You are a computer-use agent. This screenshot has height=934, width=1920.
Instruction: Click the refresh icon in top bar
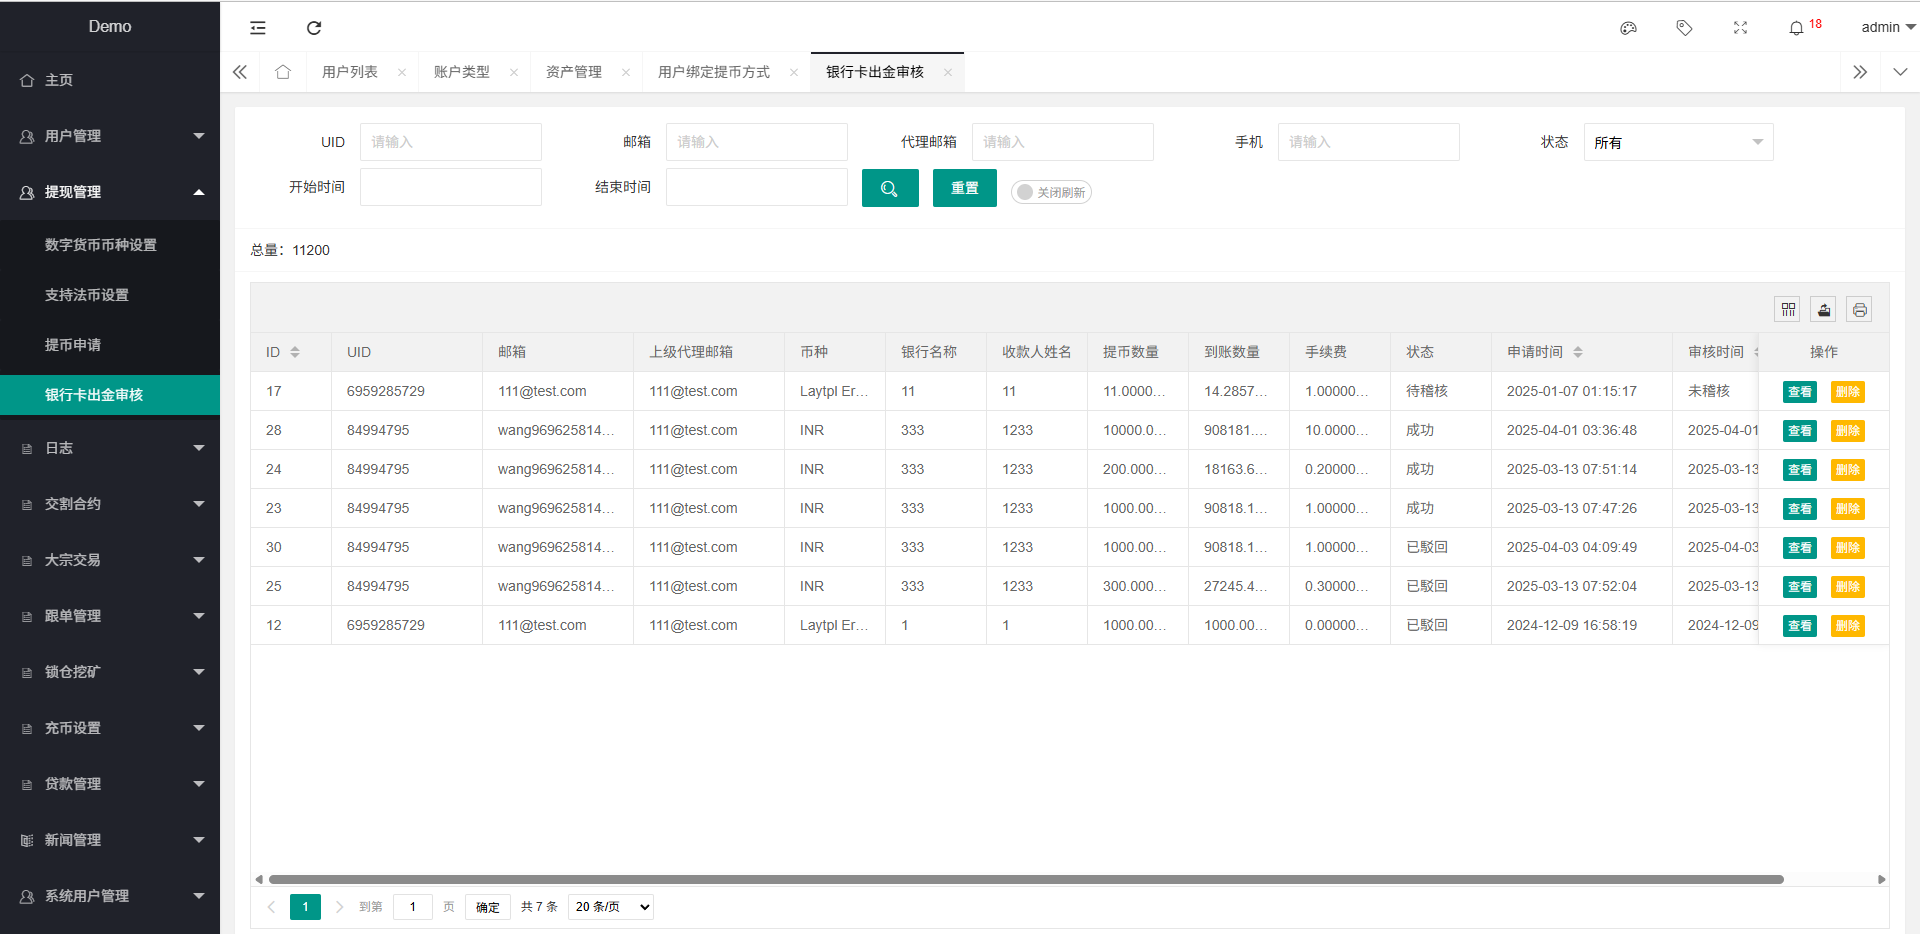(x=314, y=28)
